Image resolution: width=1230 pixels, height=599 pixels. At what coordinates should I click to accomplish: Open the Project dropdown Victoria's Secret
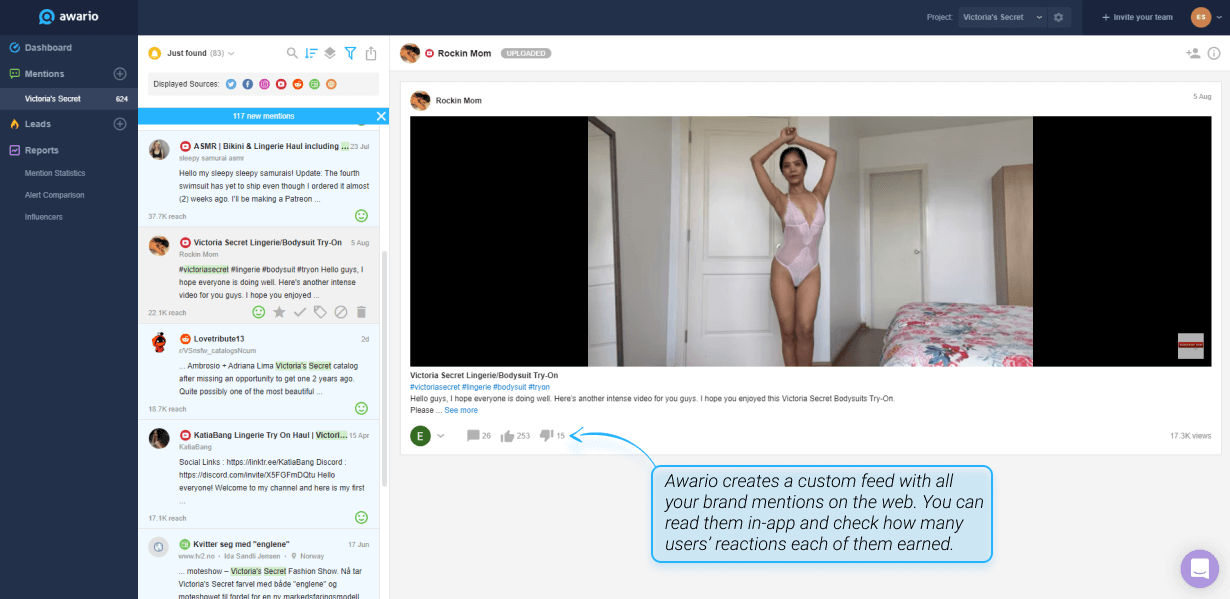pyautogui.click(x=1002, y=17)
